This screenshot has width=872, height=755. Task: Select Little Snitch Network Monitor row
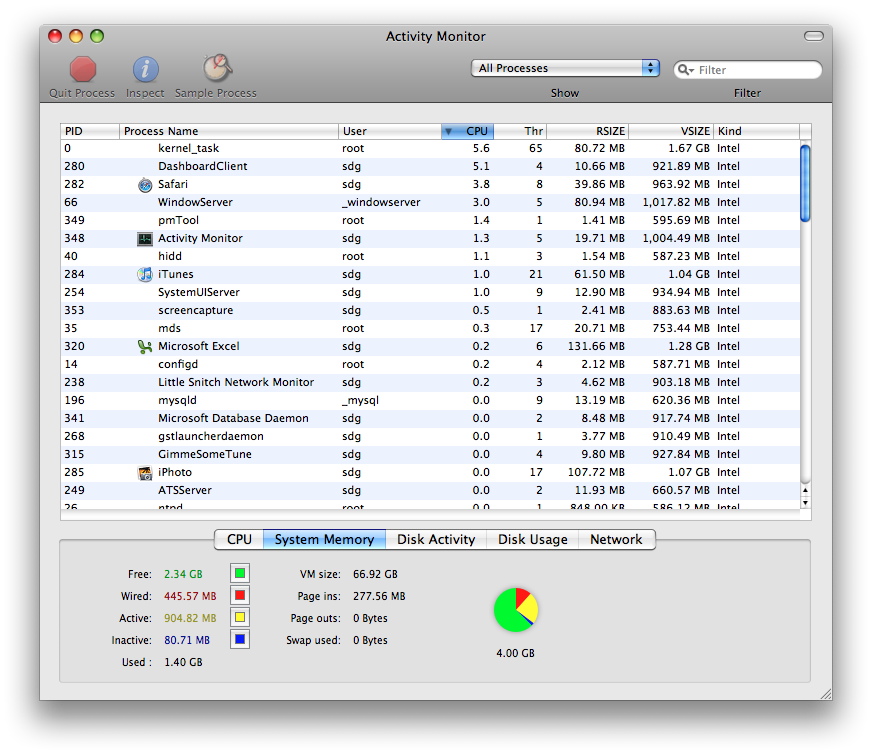(x=430, y=383)
